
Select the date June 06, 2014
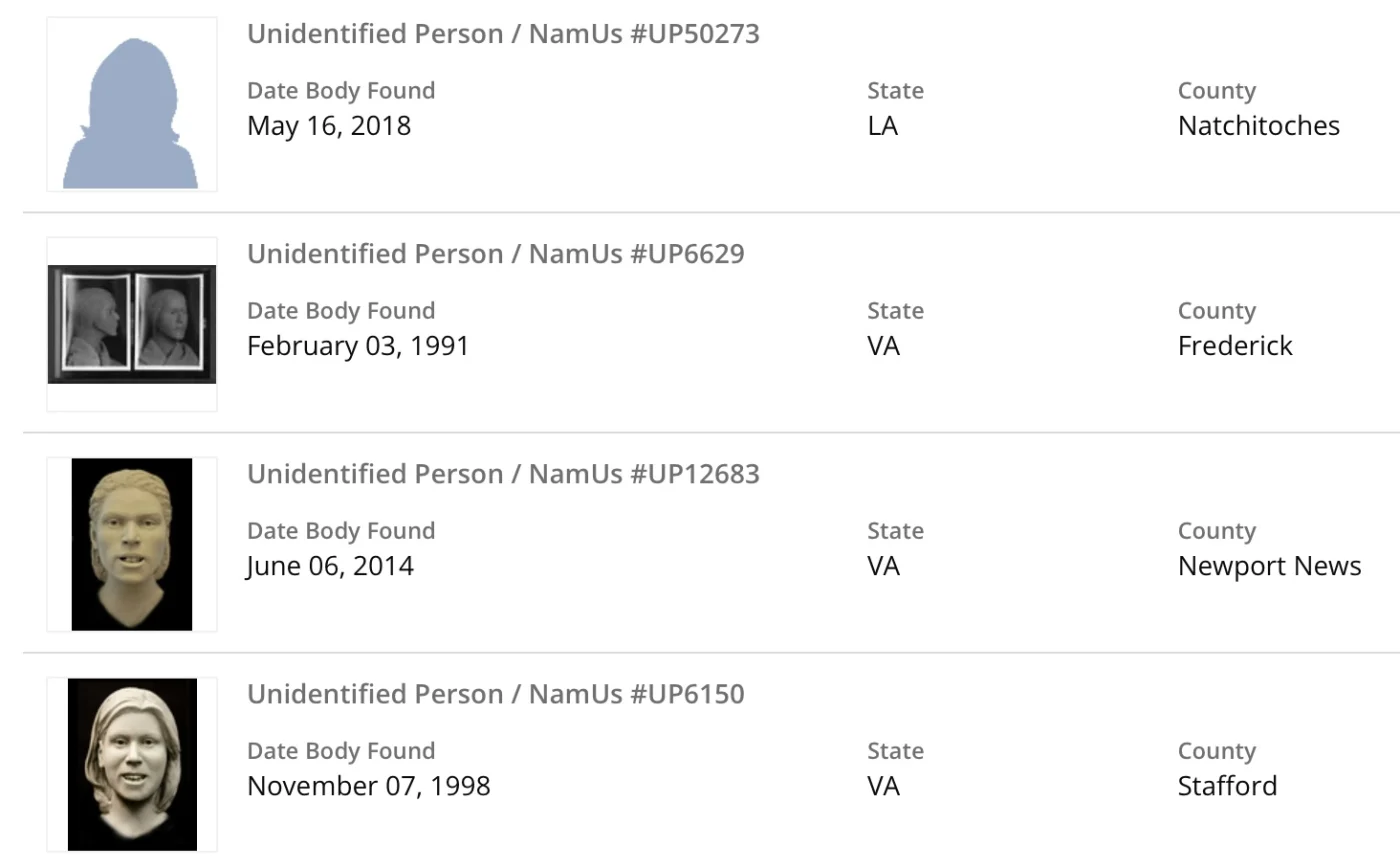click(x=330, y=566)
